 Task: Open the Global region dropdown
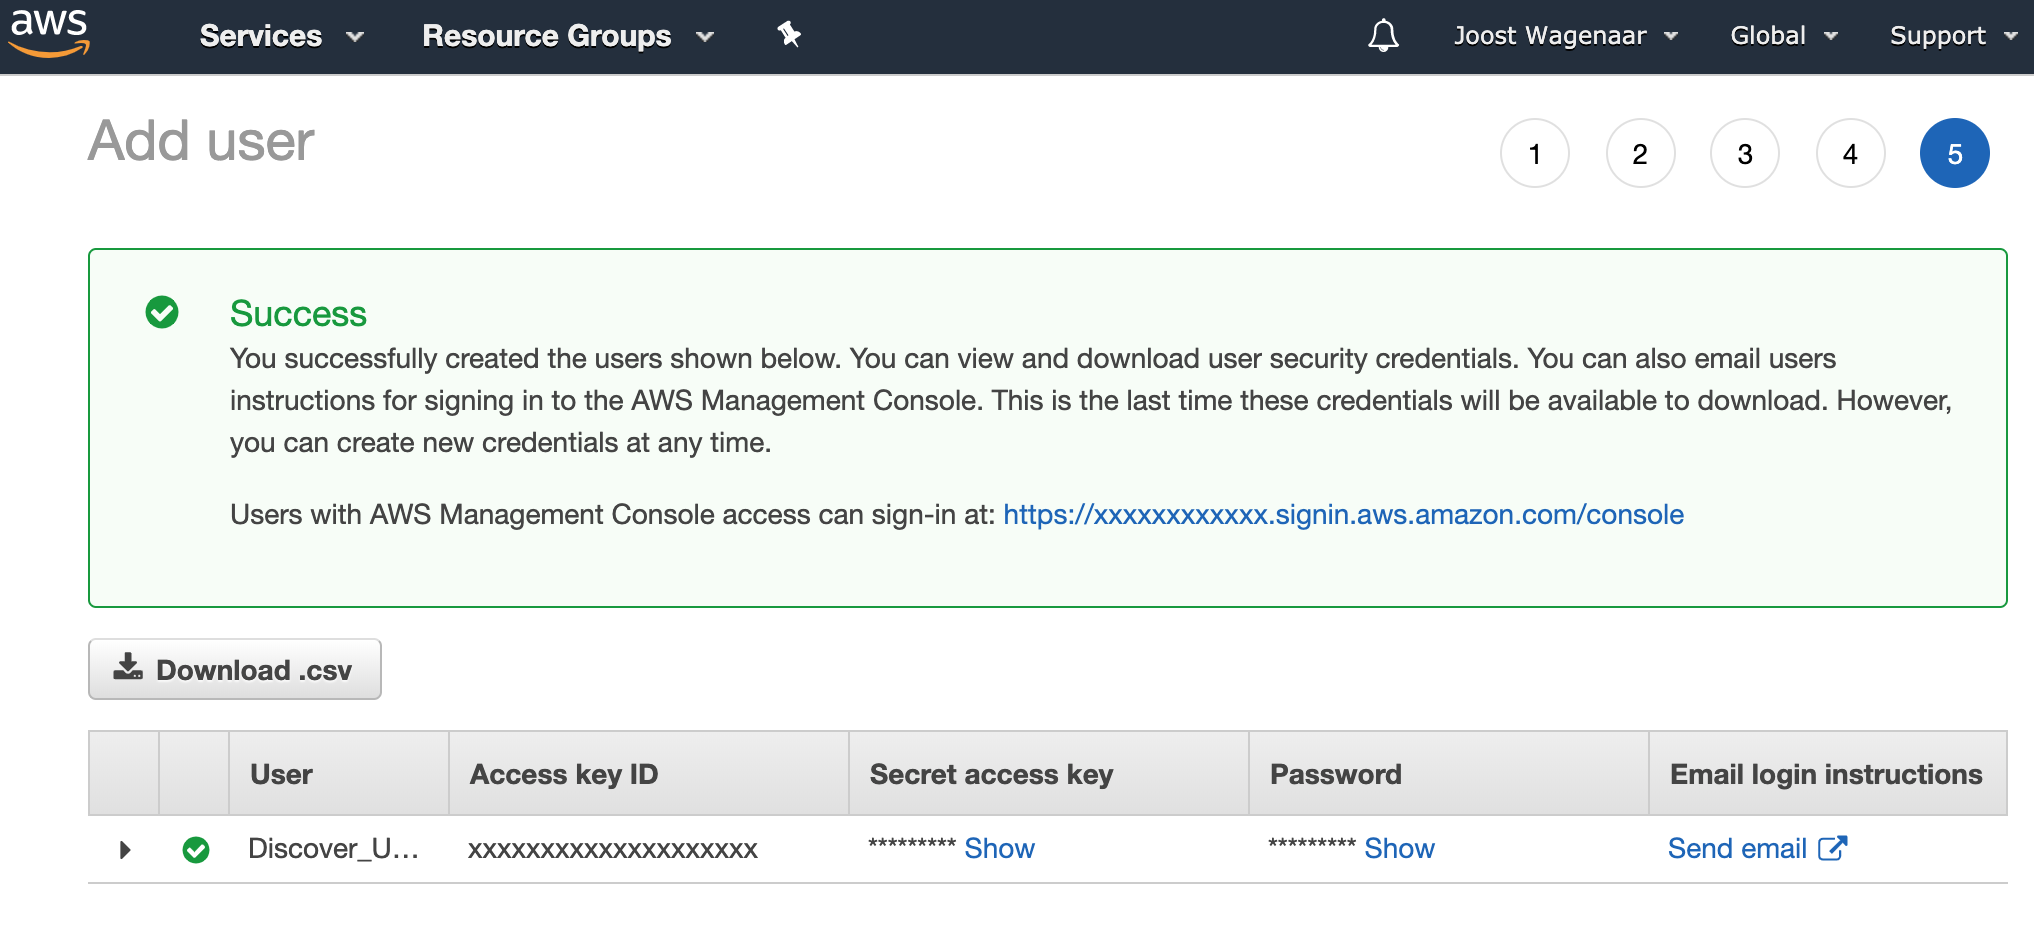[x=1783, y=36]
